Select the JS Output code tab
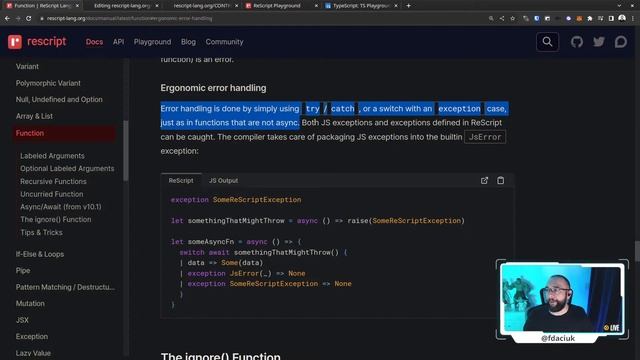 point(223,180)
